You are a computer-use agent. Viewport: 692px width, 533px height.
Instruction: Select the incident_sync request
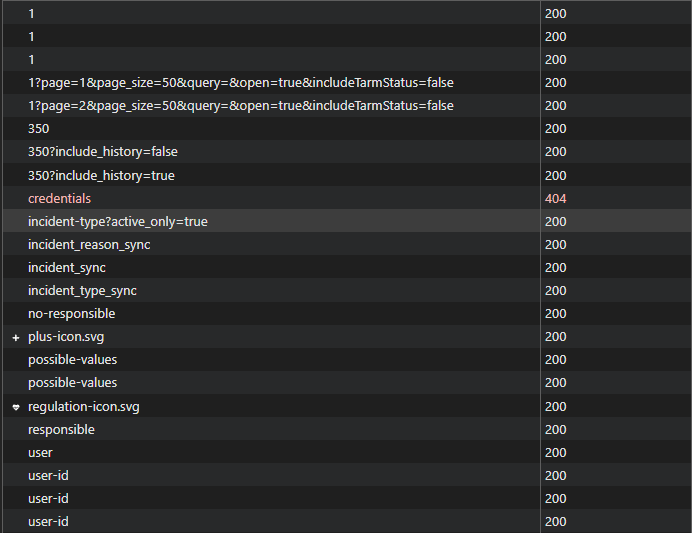tap(67, 268)
